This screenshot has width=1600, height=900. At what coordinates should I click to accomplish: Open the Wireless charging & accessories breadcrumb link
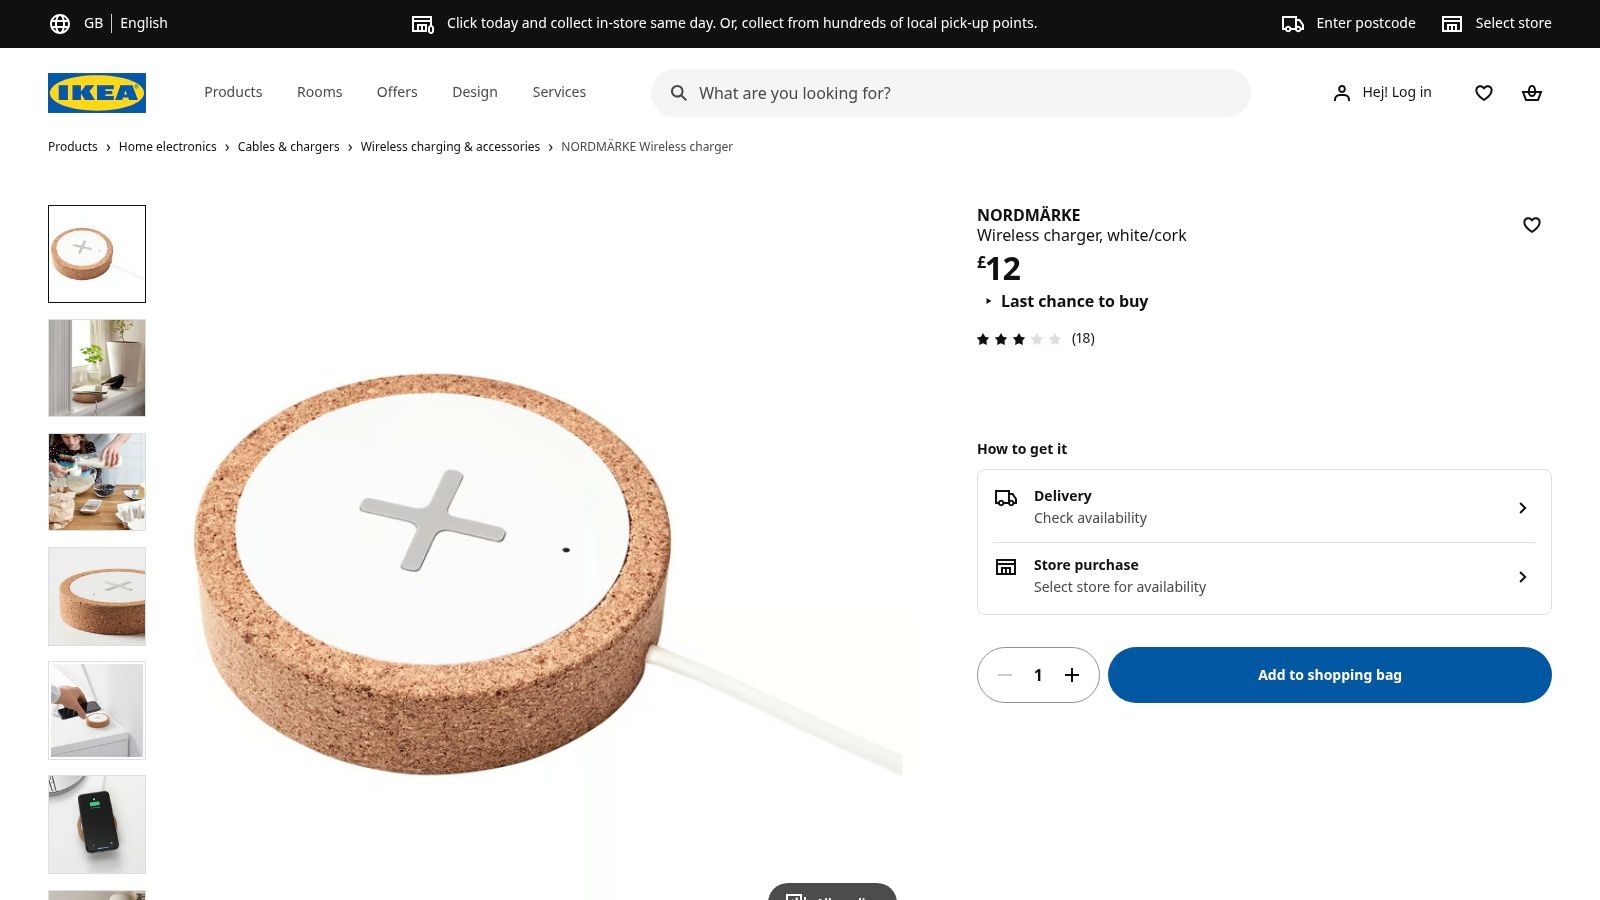click(450, 146)
